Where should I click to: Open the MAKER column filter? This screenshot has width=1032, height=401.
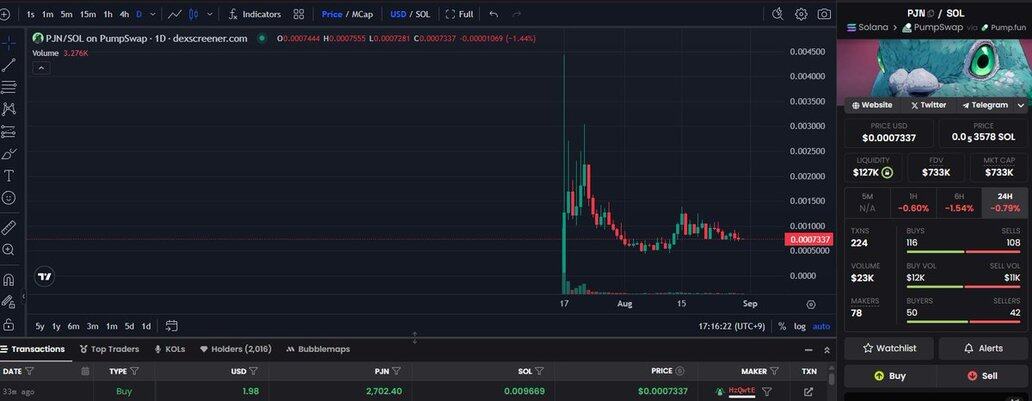[775, 371]
